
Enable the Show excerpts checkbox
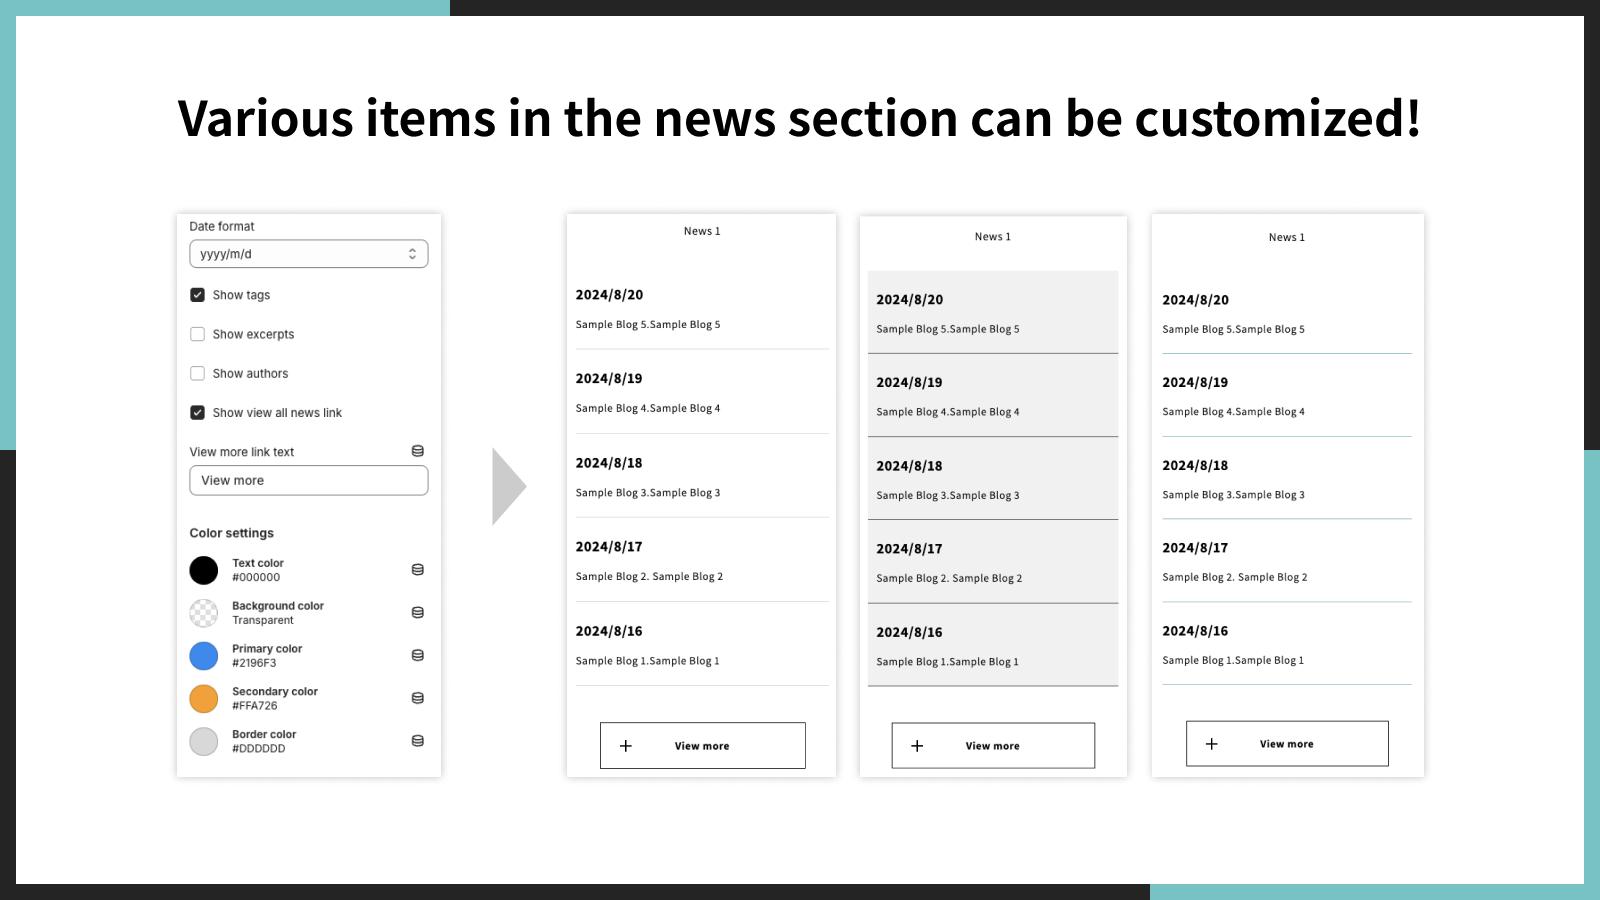tap(198, 334)
